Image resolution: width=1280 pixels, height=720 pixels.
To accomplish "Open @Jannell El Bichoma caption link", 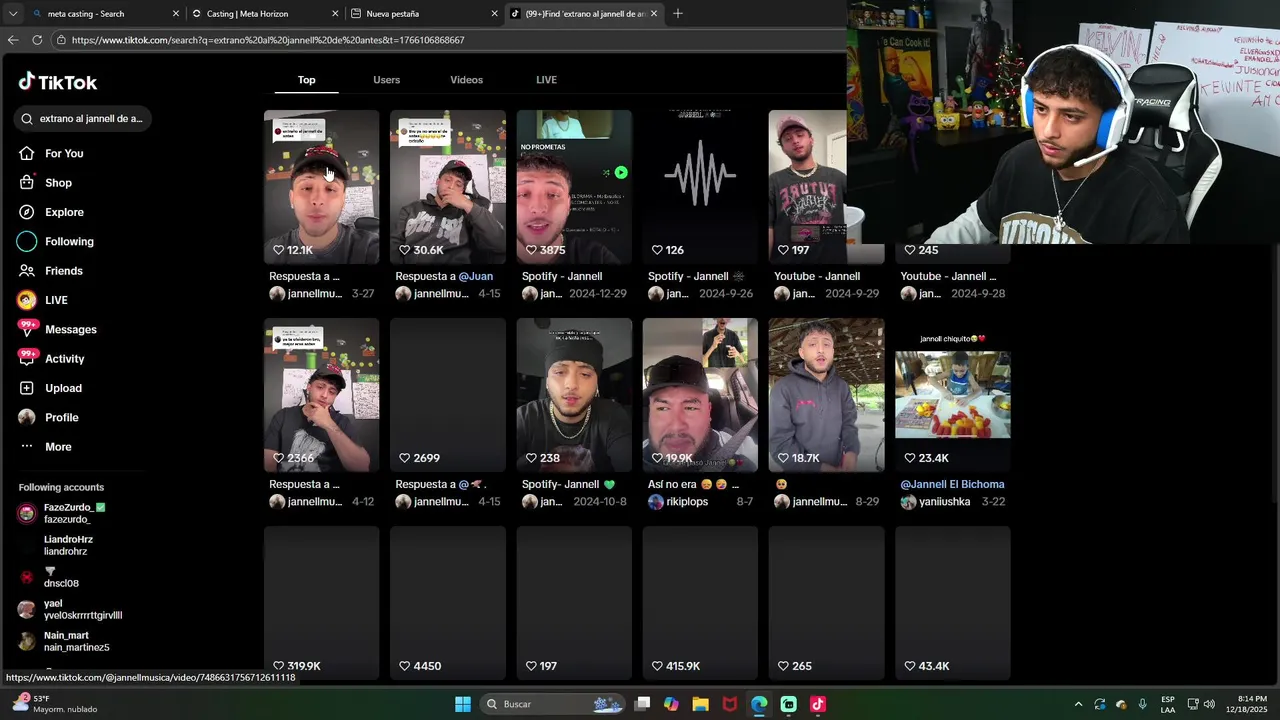I will [x=952, y=484].
